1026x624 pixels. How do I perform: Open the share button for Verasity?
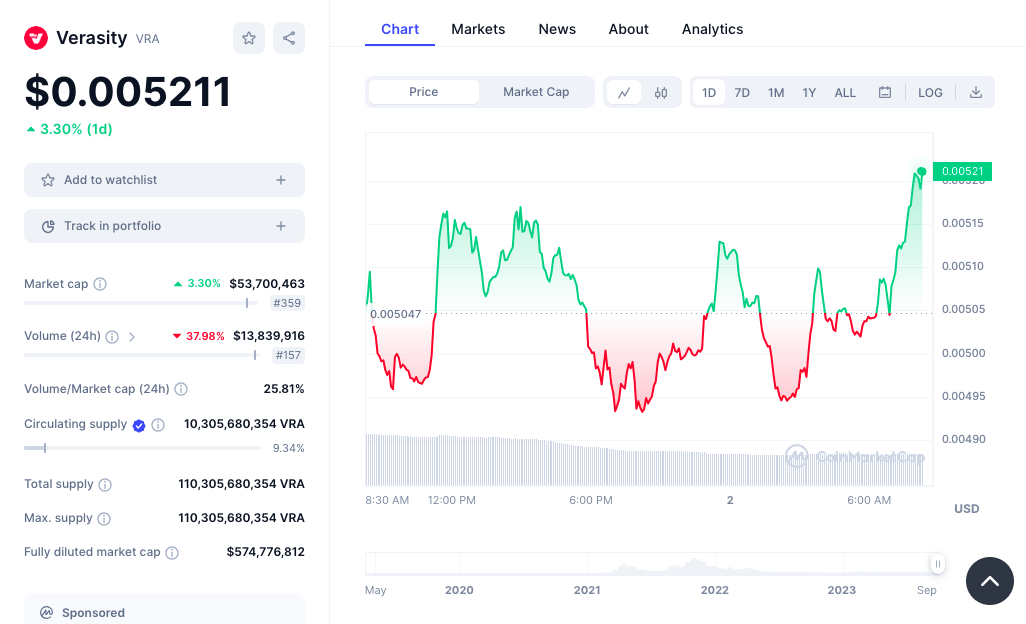coord(289,38)
